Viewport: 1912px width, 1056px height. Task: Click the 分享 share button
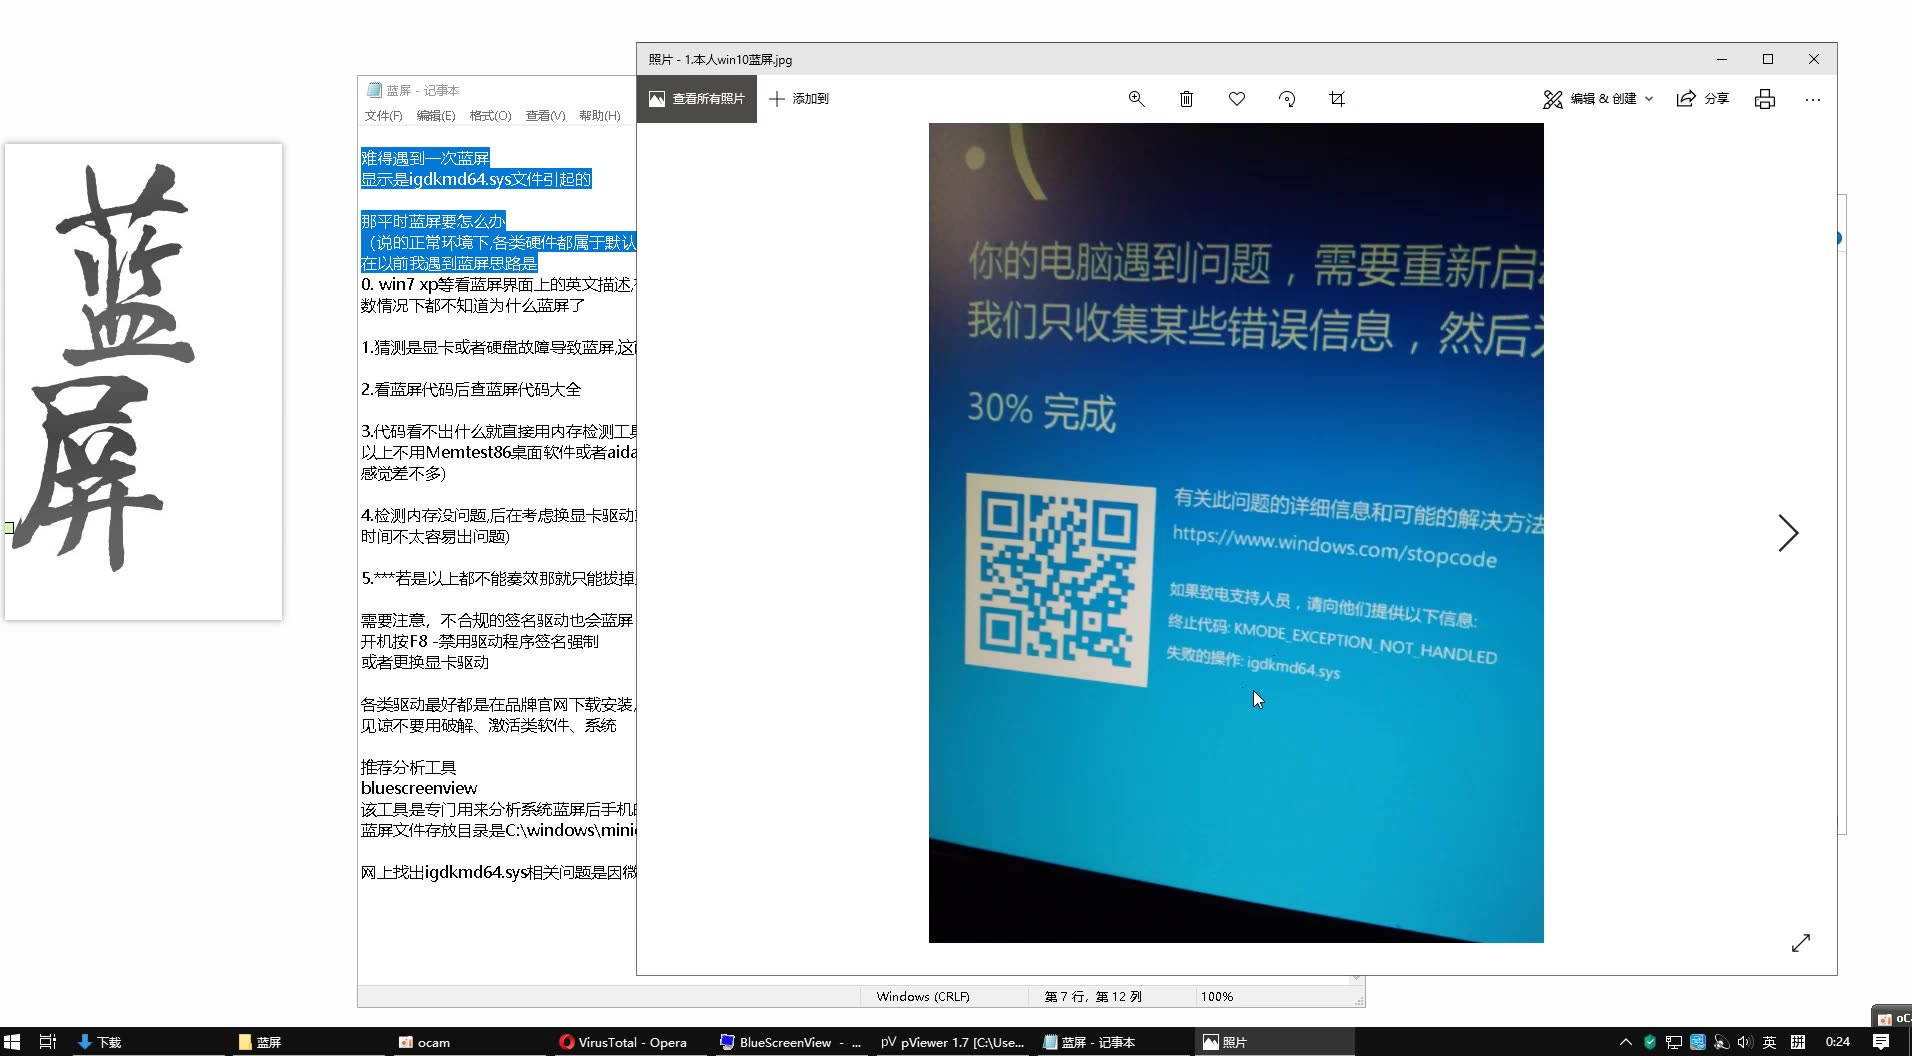(x=1703, y=99)
